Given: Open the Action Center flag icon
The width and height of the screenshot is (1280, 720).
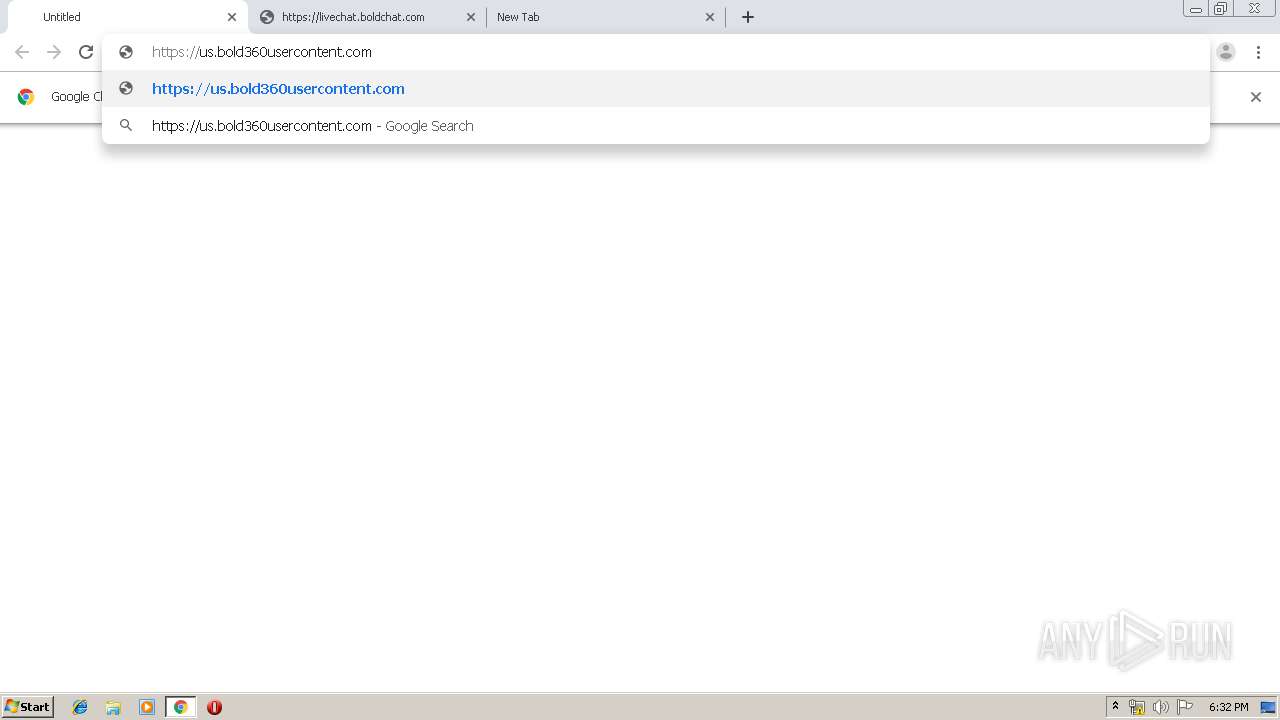Looking at the screenshot, I should click(1185, 707).
